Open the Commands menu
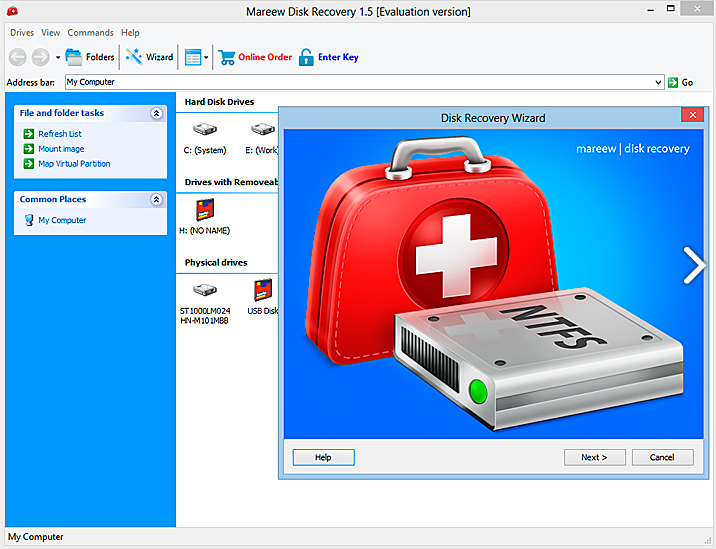Image resolution: width=716 pixels, height=549 pixels. coord(90,33)
